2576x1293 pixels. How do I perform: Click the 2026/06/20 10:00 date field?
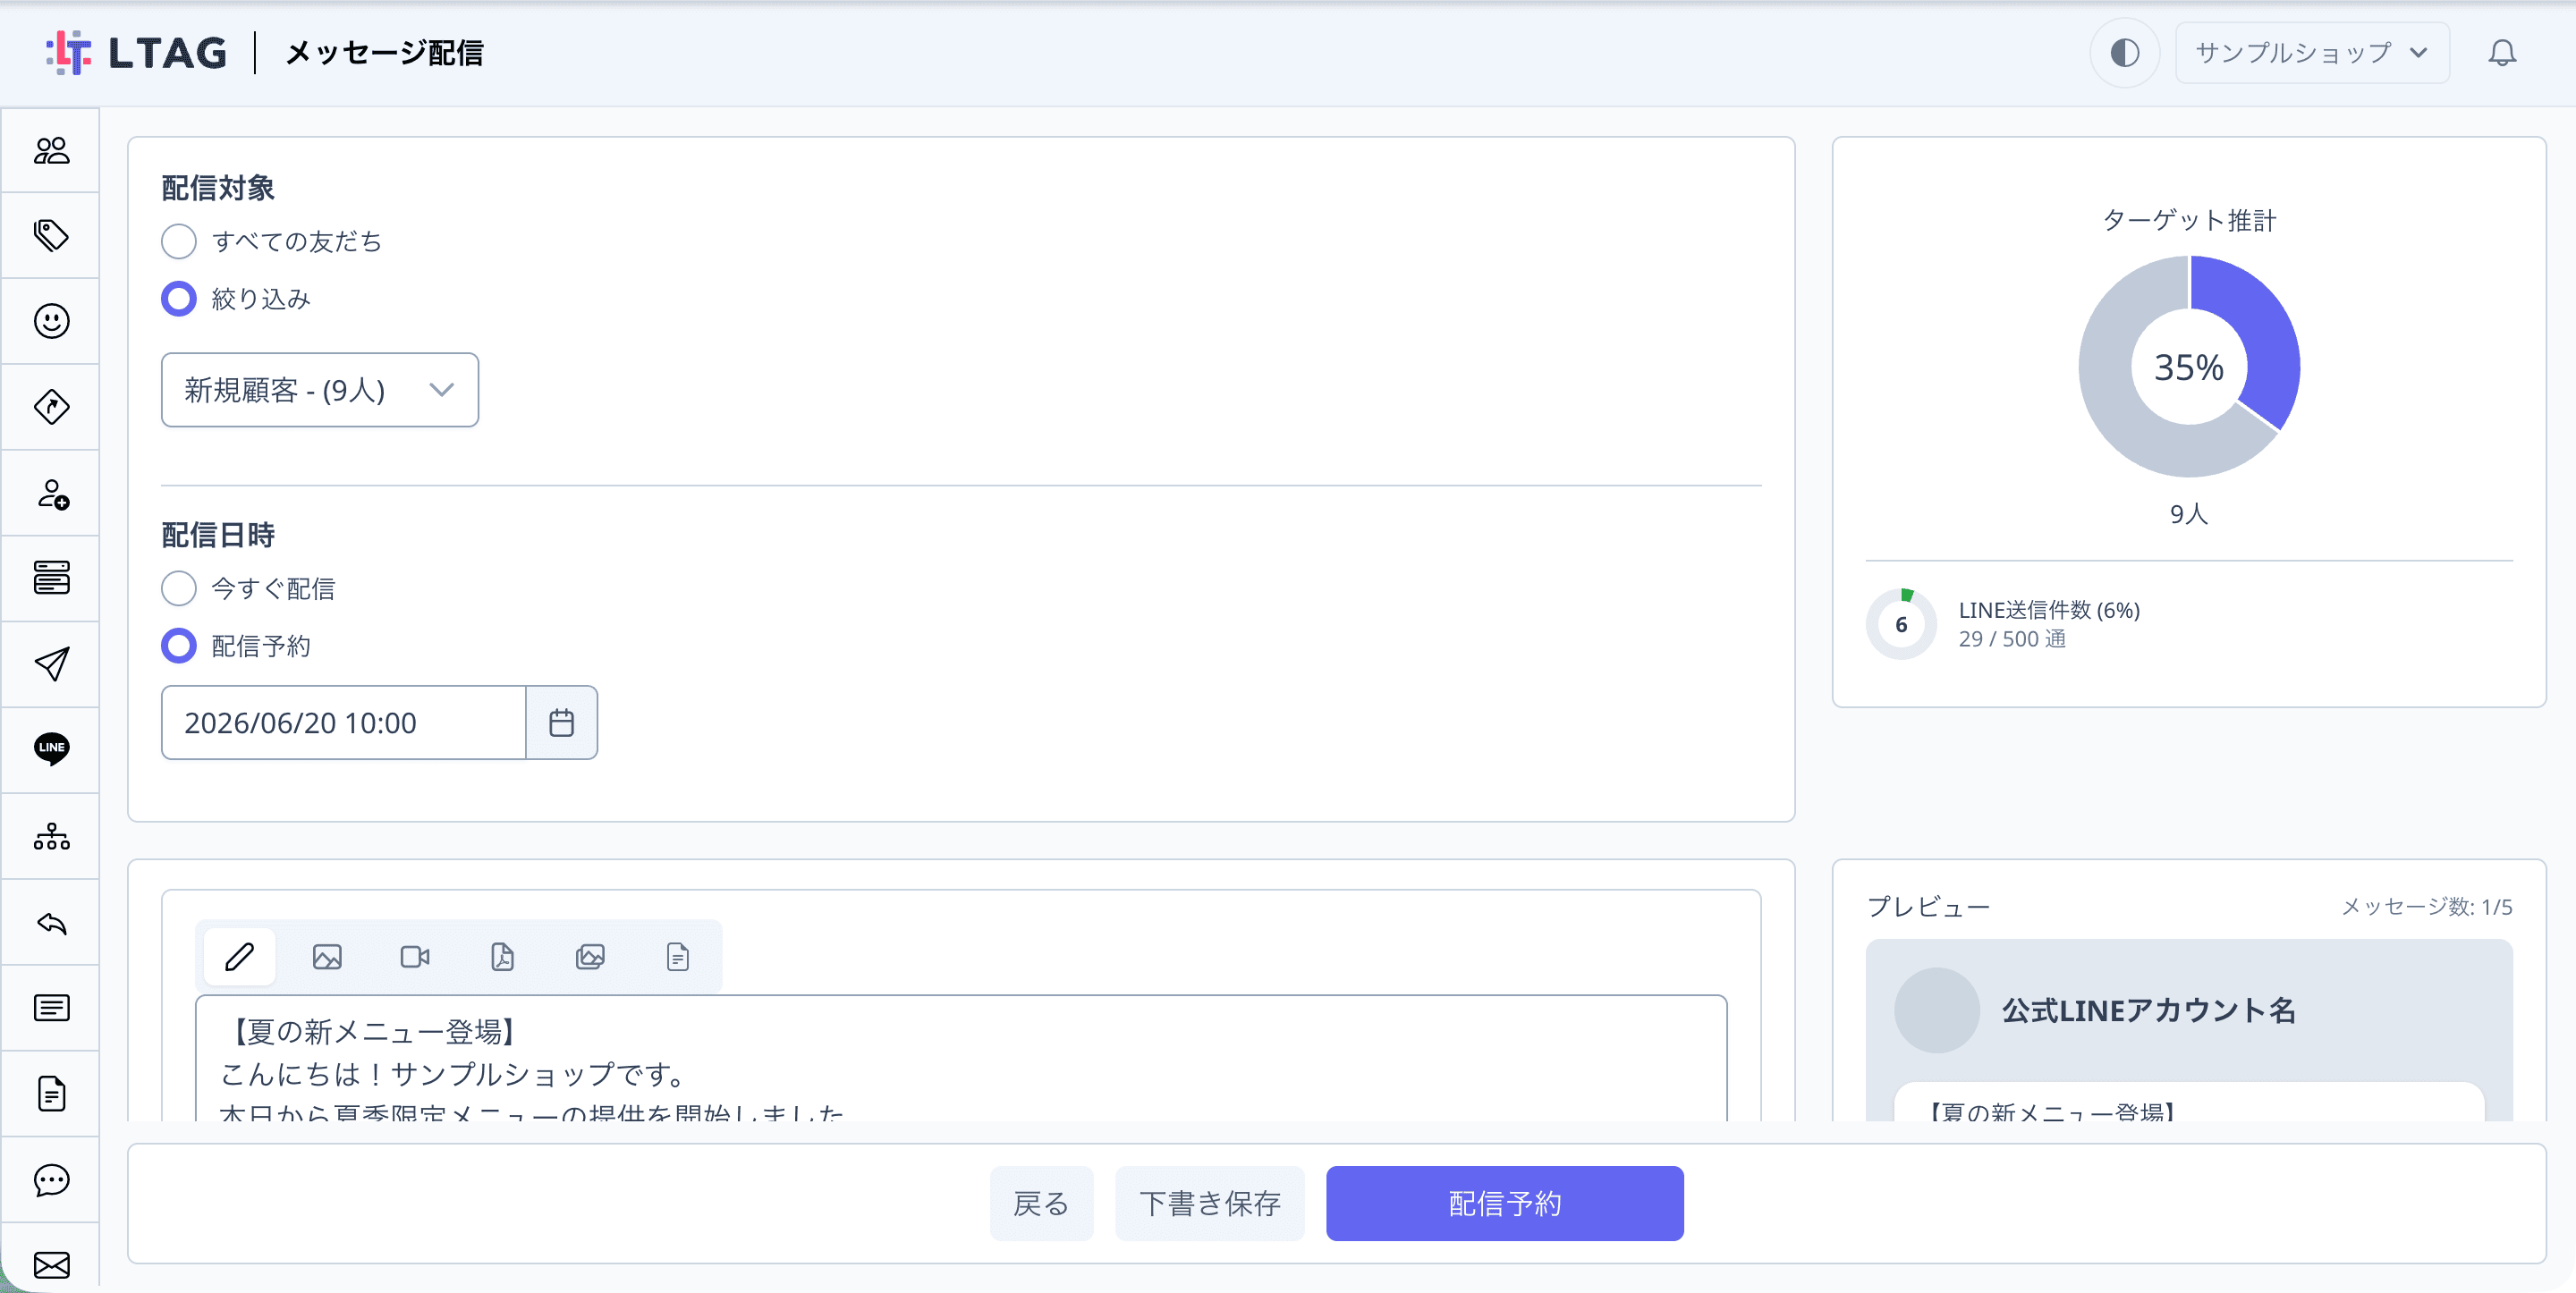pyautogui.click(x=343, y=722)
